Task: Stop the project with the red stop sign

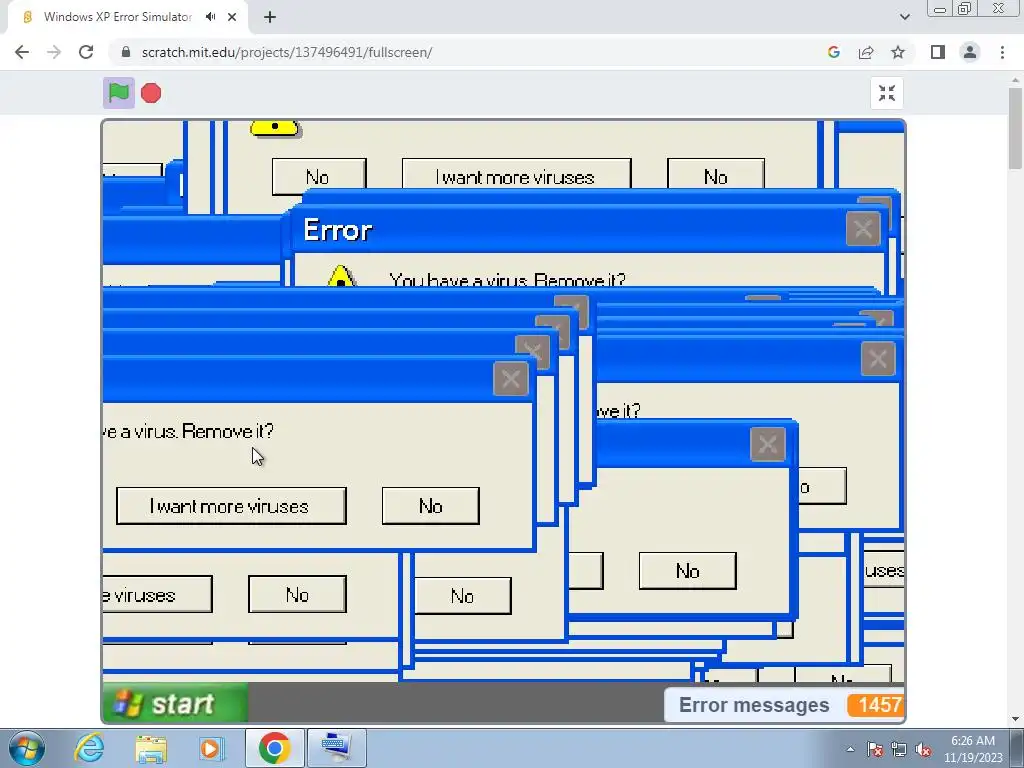Action: (151, 93)
